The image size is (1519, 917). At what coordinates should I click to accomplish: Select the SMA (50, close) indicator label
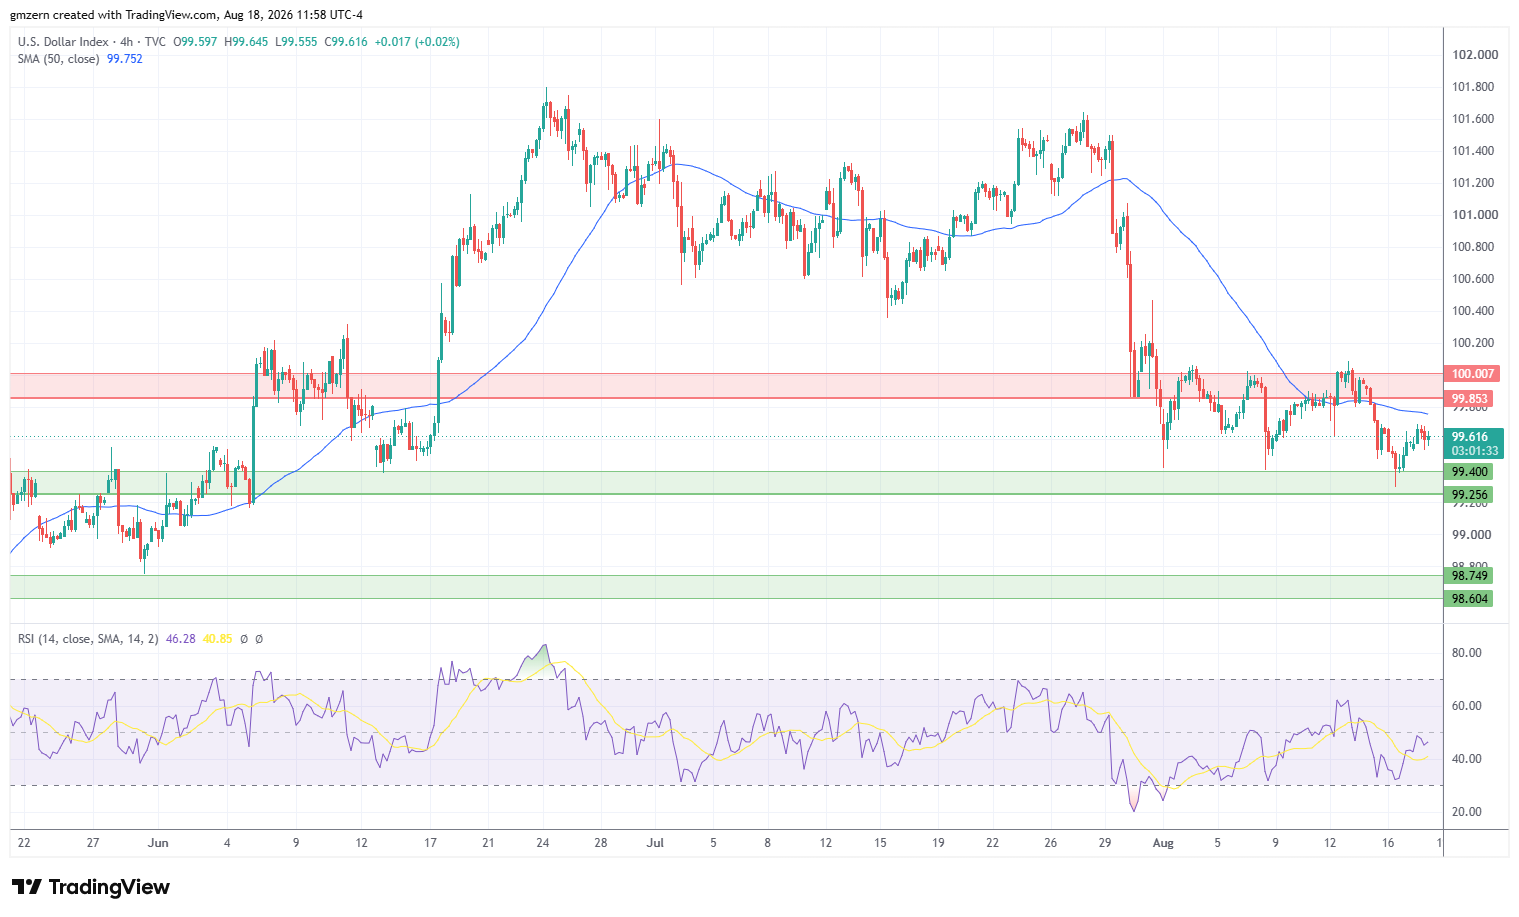59,59
